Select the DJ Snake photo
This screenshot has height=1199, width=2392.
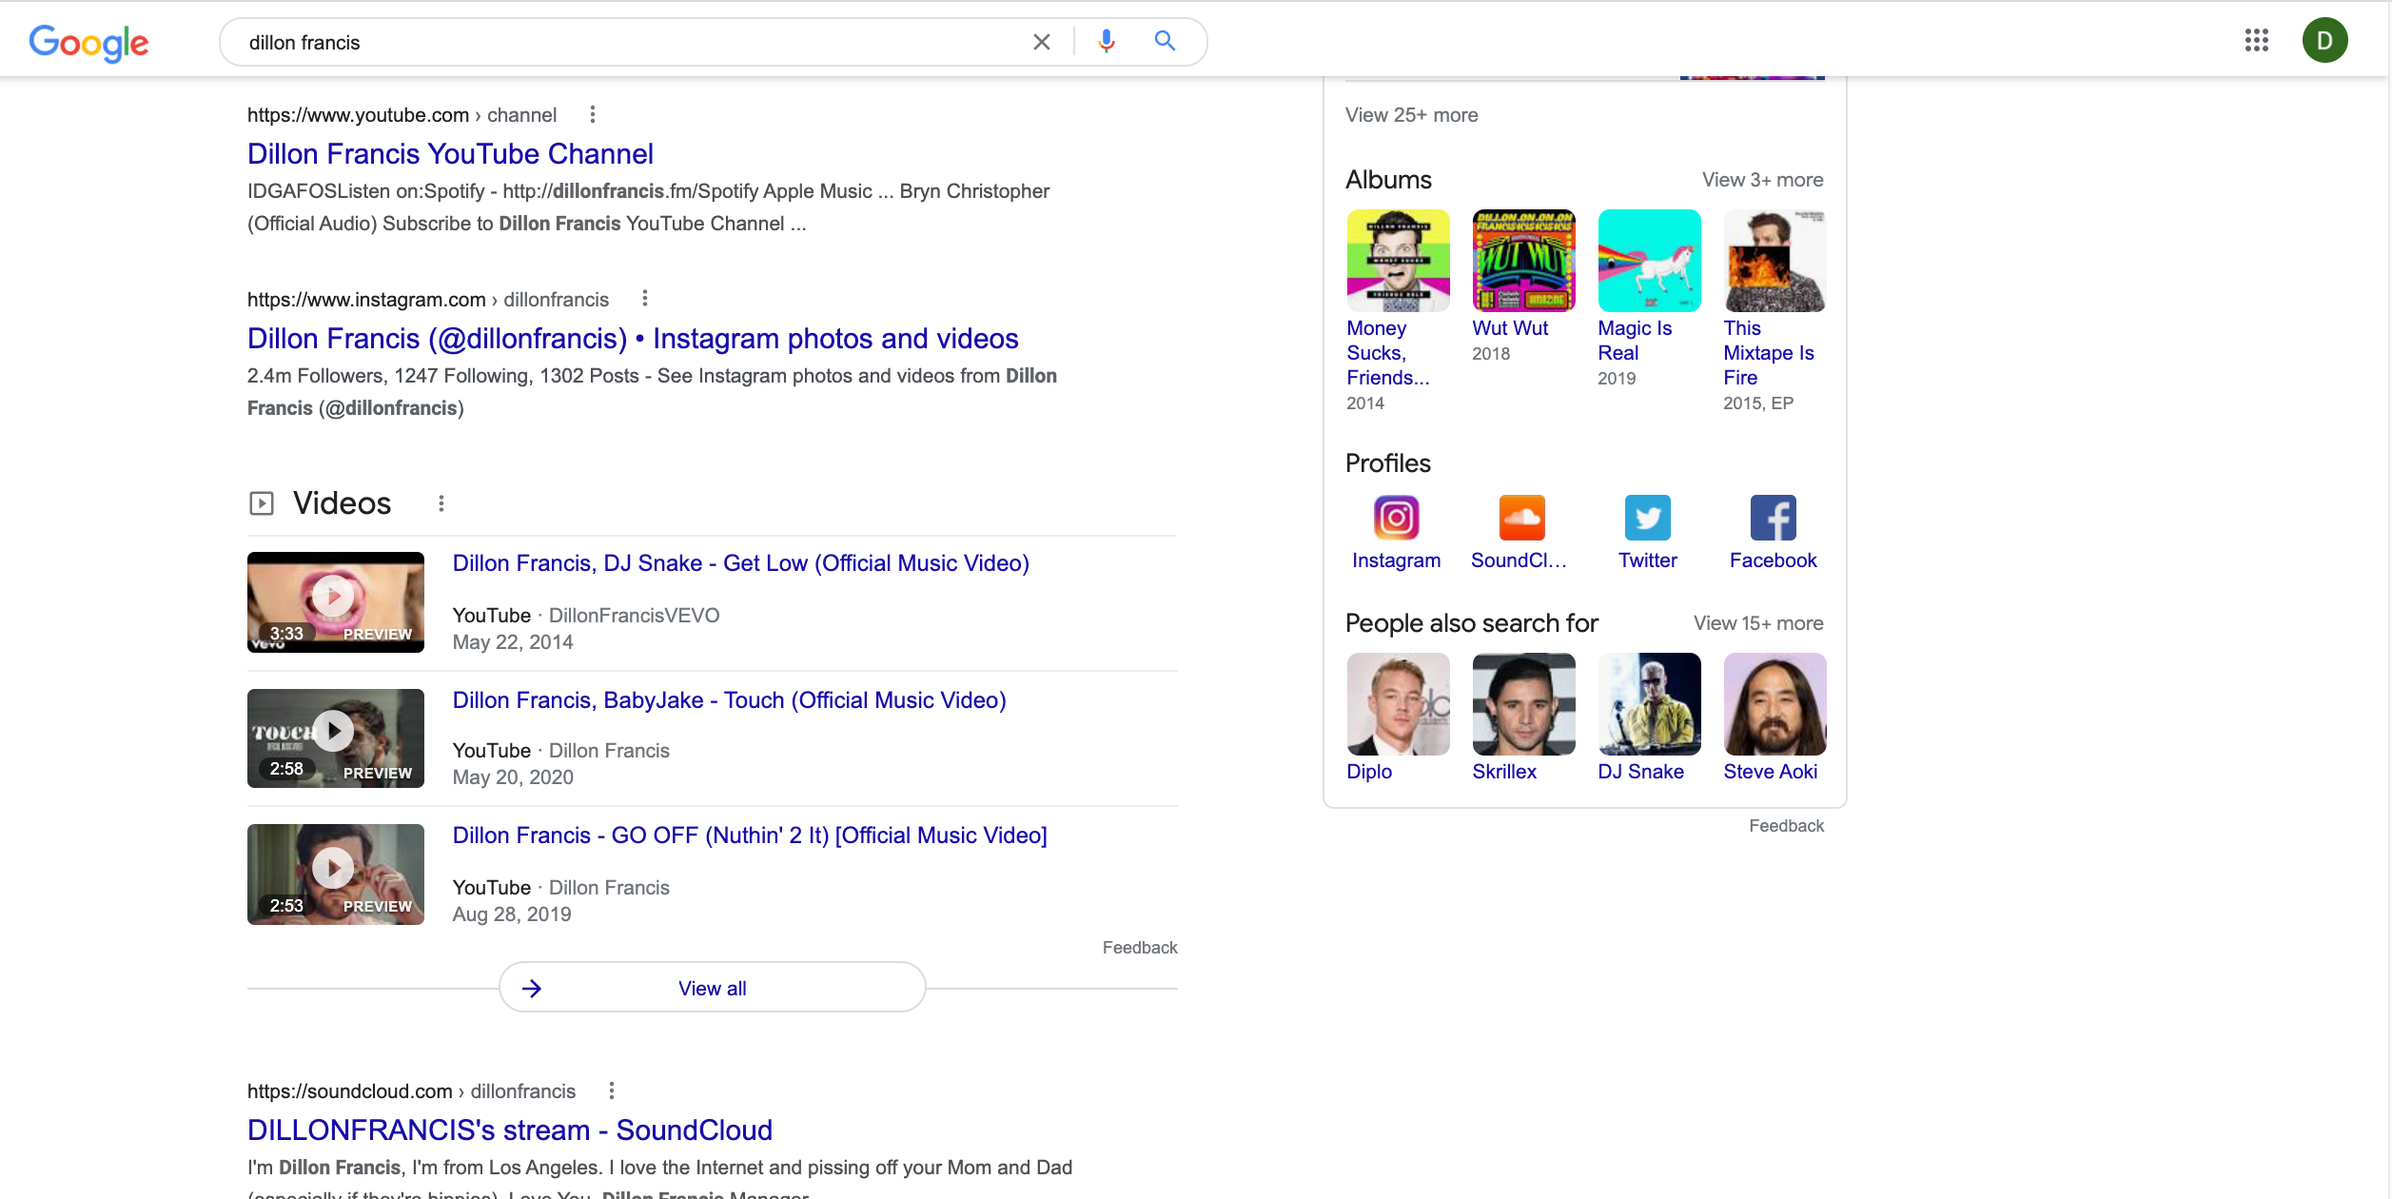pos(1649,704)
